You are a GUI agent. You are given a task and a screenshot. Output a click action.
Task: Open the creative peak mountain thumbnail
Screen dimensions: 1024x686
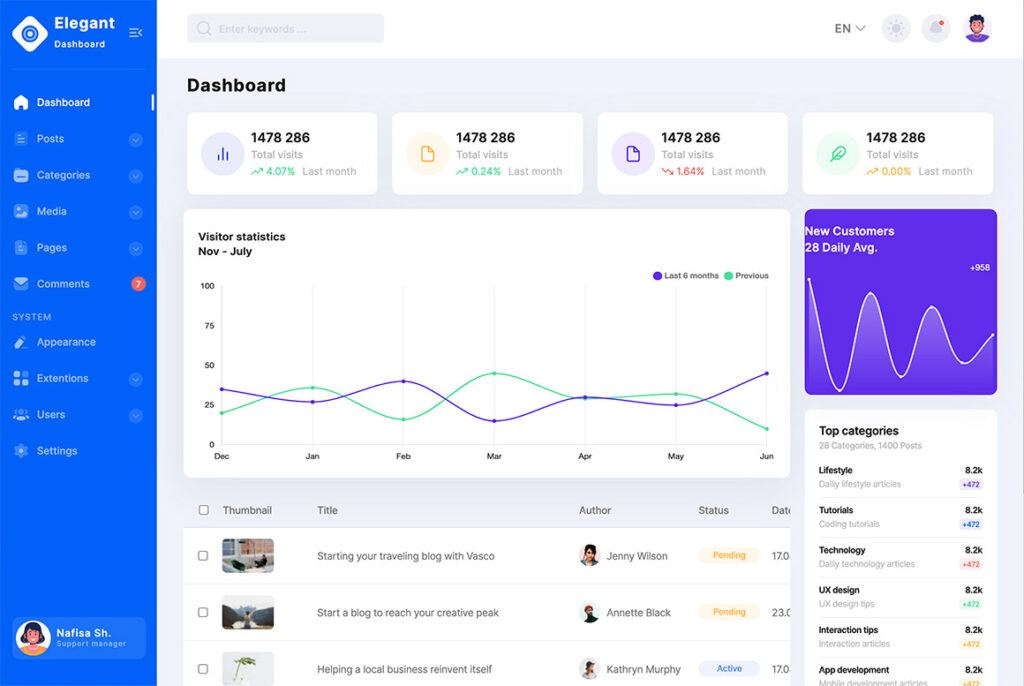tap(248, 612)
